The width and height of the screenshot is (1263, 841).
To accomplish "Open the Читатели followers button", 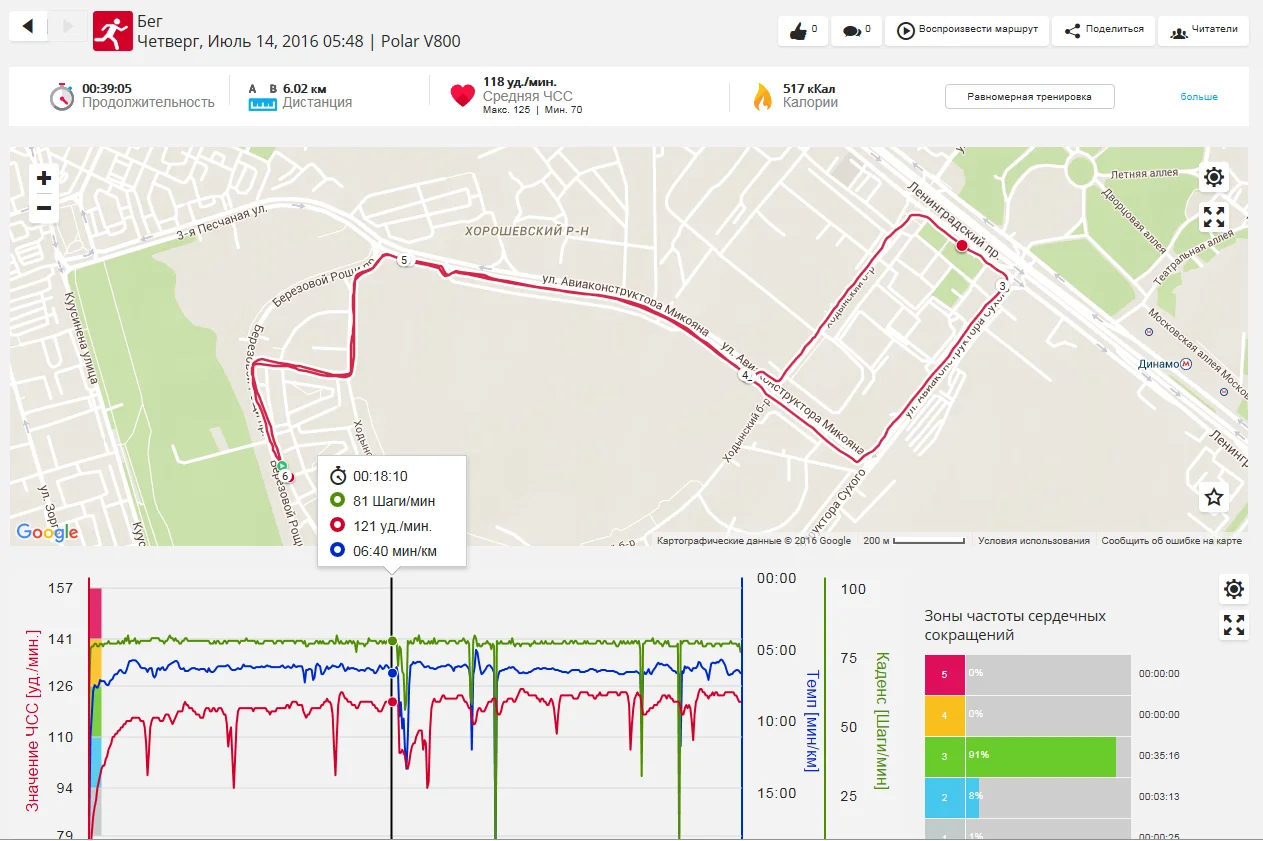I will point(1203,30).
